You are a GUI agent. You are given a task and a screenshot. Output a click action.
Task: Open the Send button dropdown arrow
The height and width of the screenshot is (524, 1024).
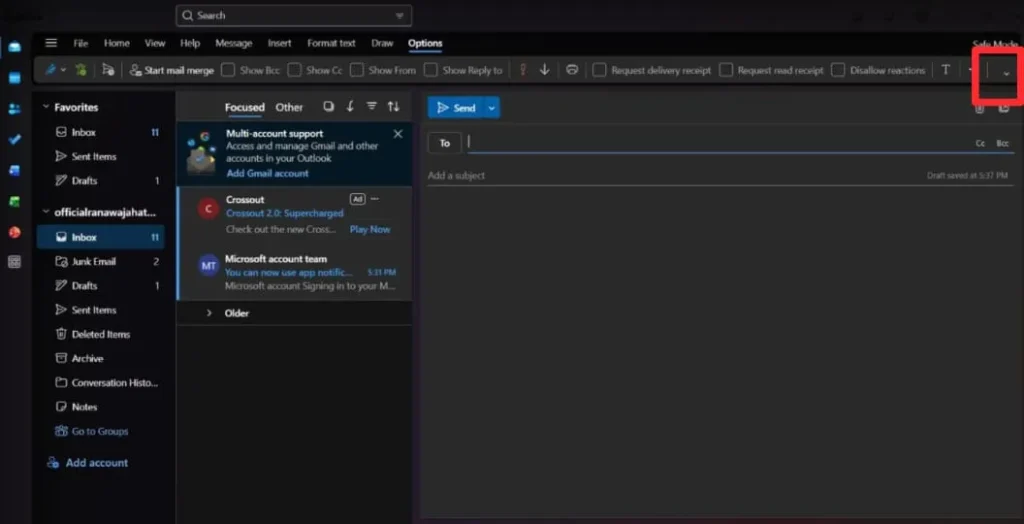(x=492, y=108)
